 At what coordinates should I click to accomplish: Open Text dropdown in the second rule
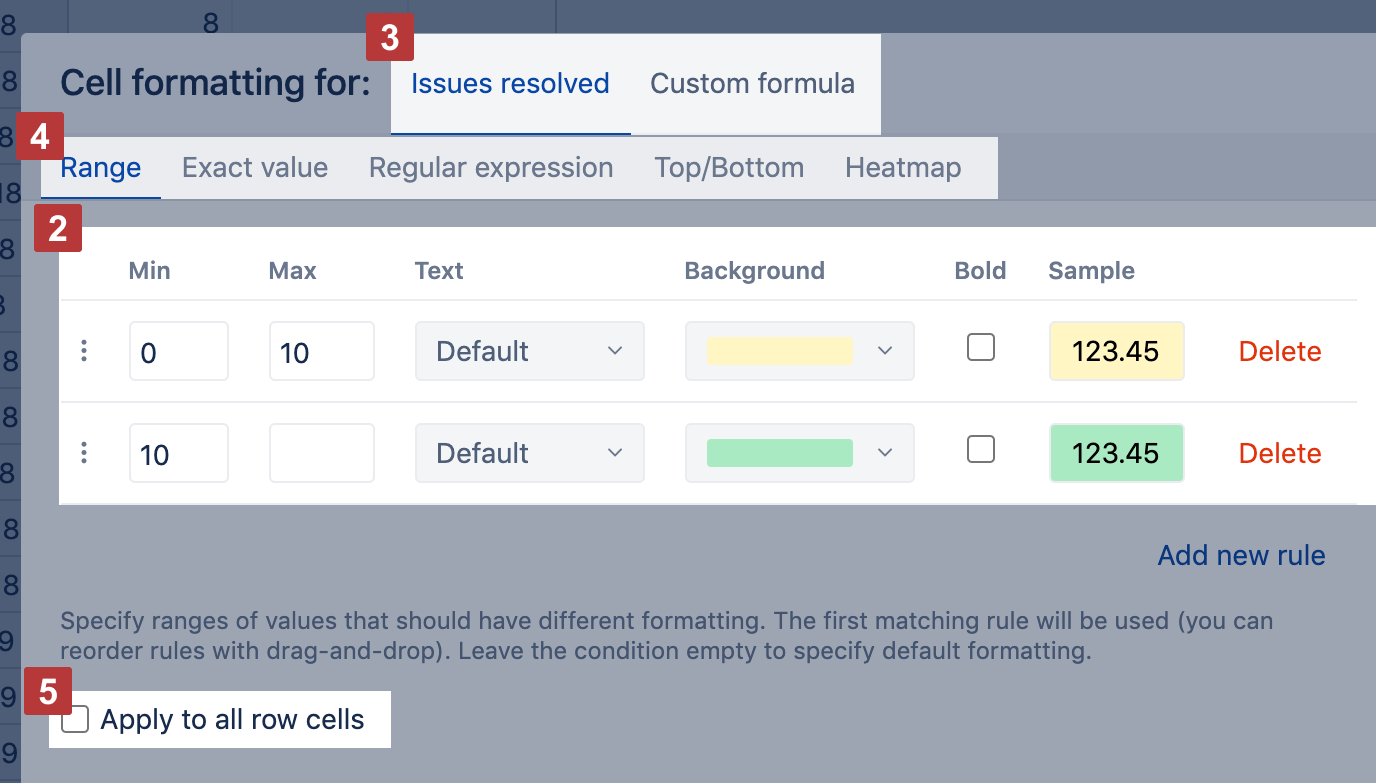pyautogui.click(x=529, y=453)
